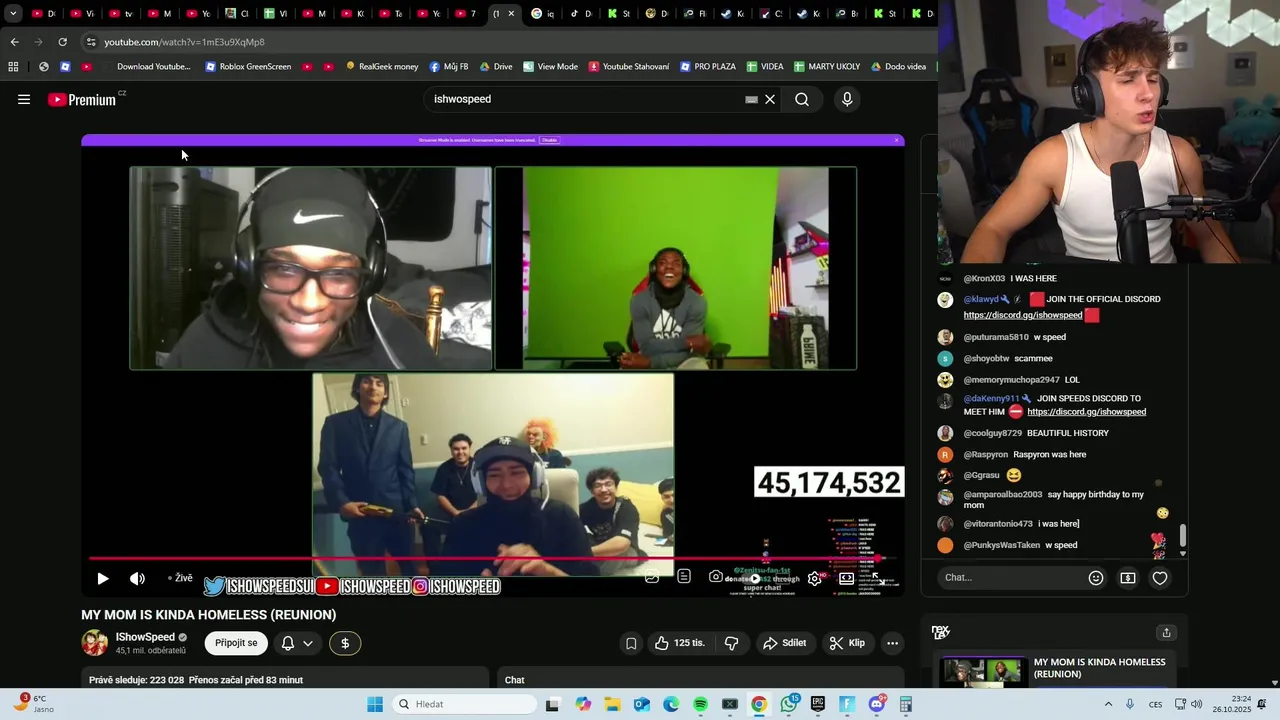Open the Youtube Stahovaní bookmark

point(629,67)
